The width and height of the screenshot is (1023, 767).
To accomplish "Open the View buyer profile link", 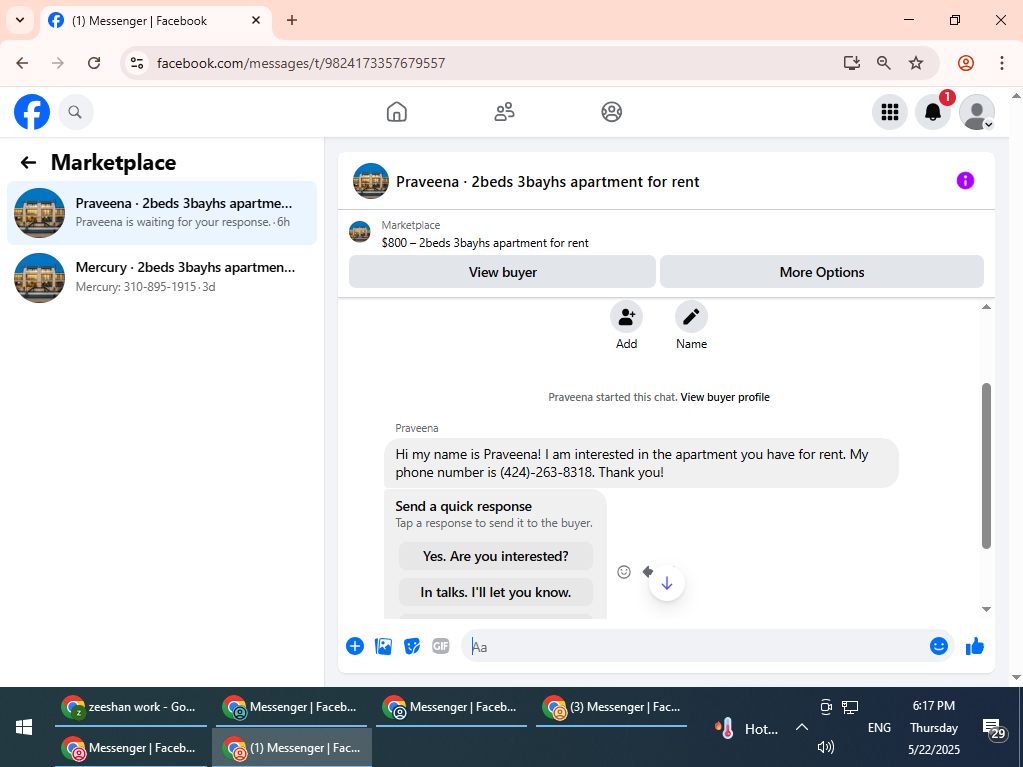I will coord(725,397).
